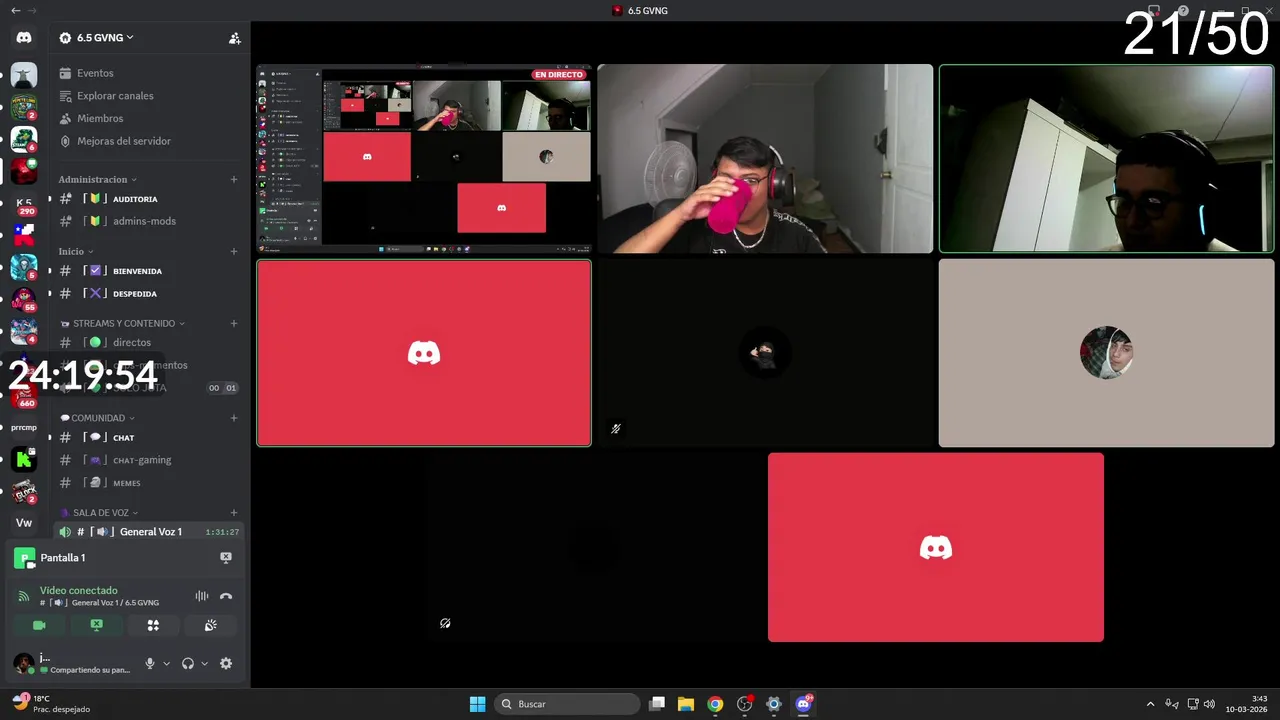Viewport: 1280px width, 720px height.
Task: Add channel plus in Administracion category
Action: point(234,180)
